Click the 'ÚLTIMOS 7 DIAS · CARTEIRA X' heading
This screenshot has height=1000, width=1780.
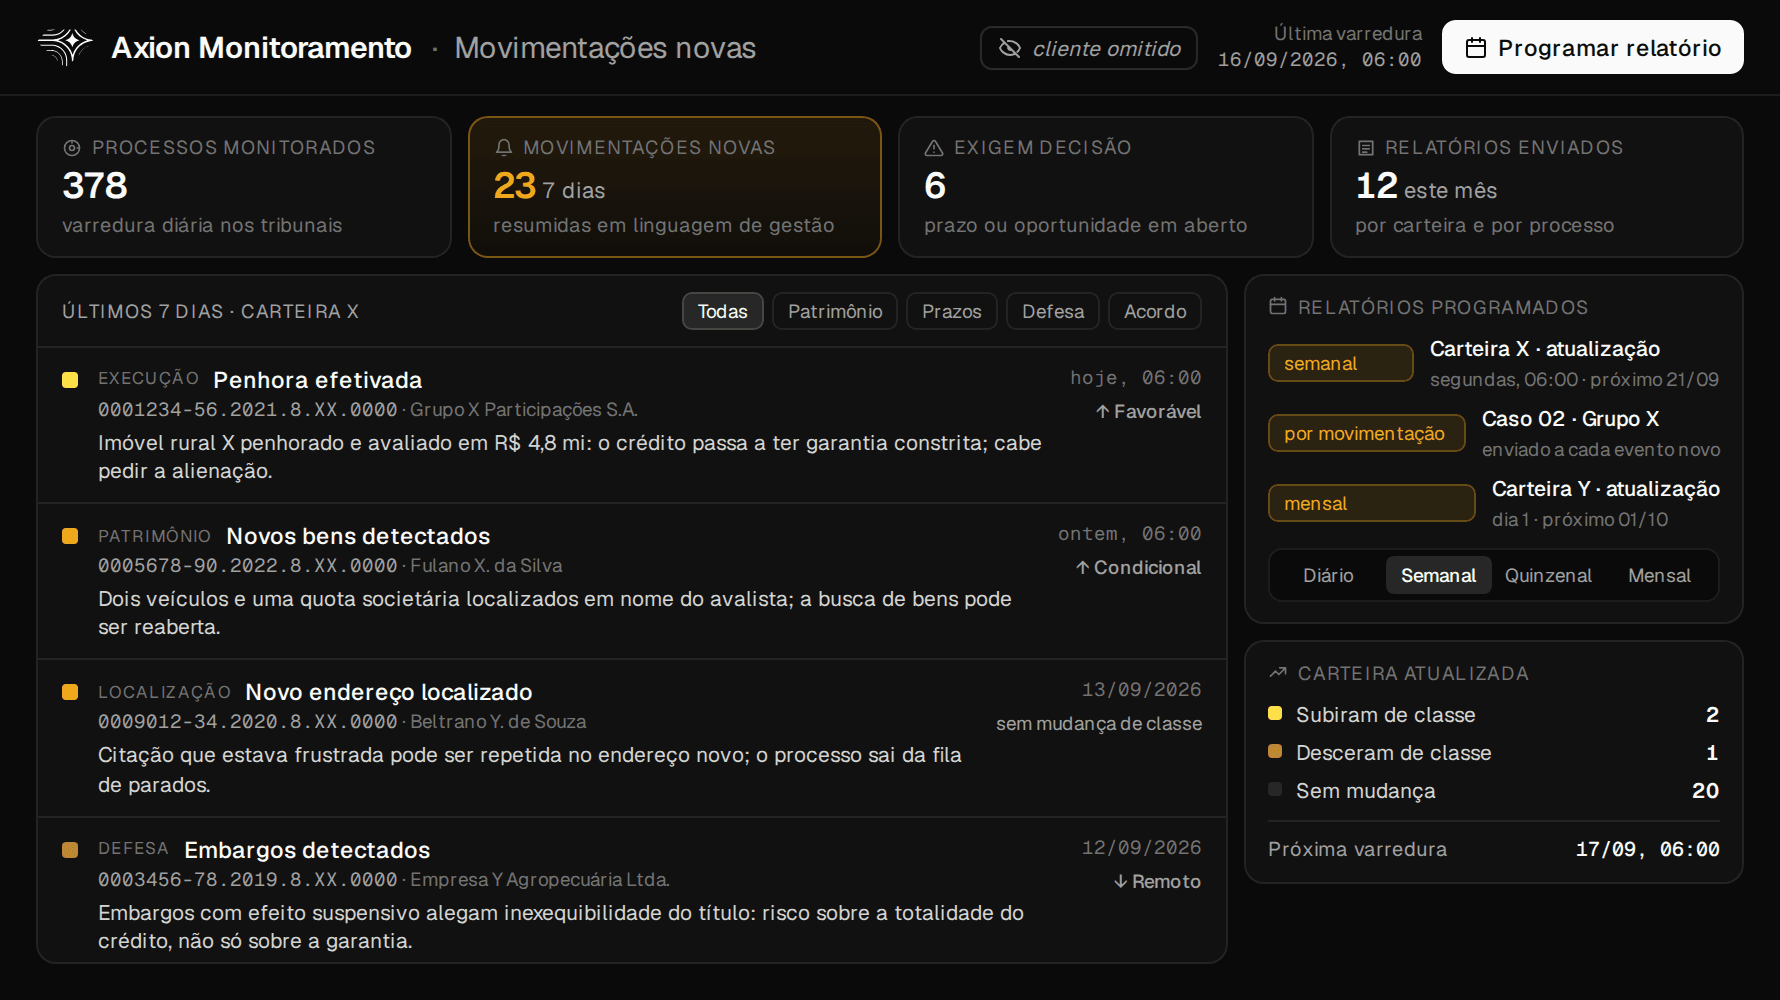210,312
